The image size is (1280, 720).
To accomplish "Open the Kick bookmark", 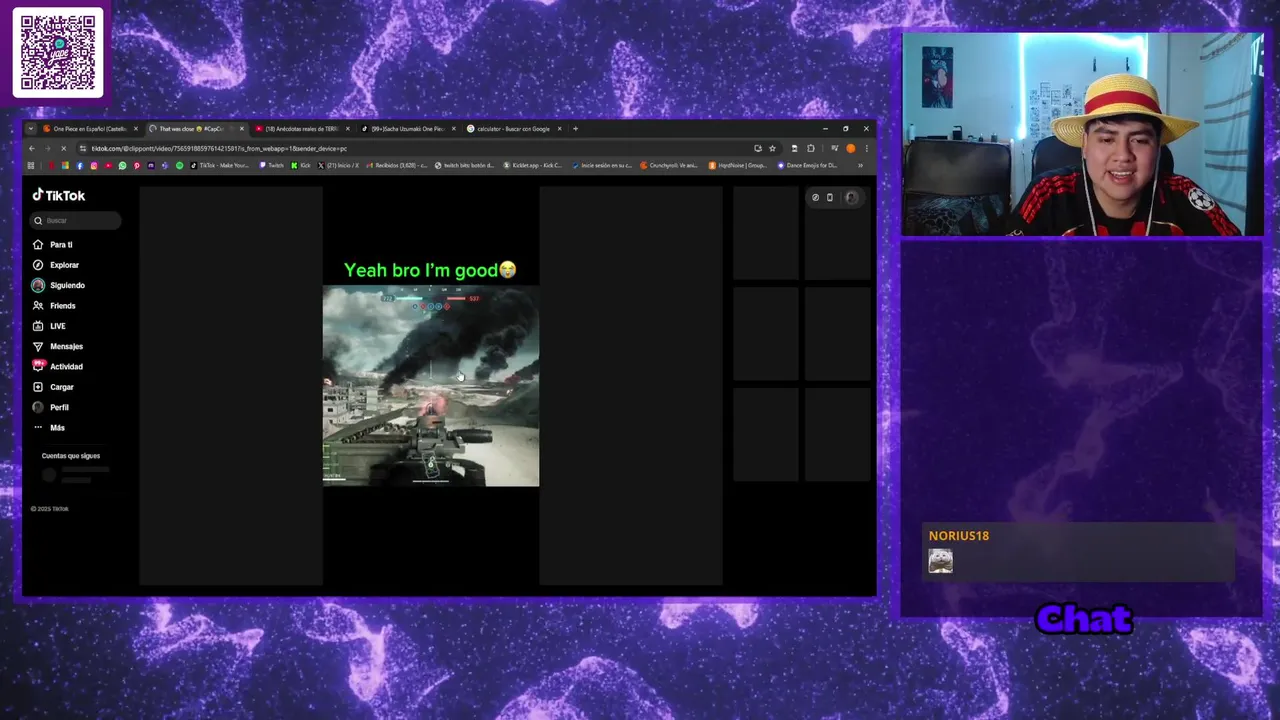I will [302, 165].
